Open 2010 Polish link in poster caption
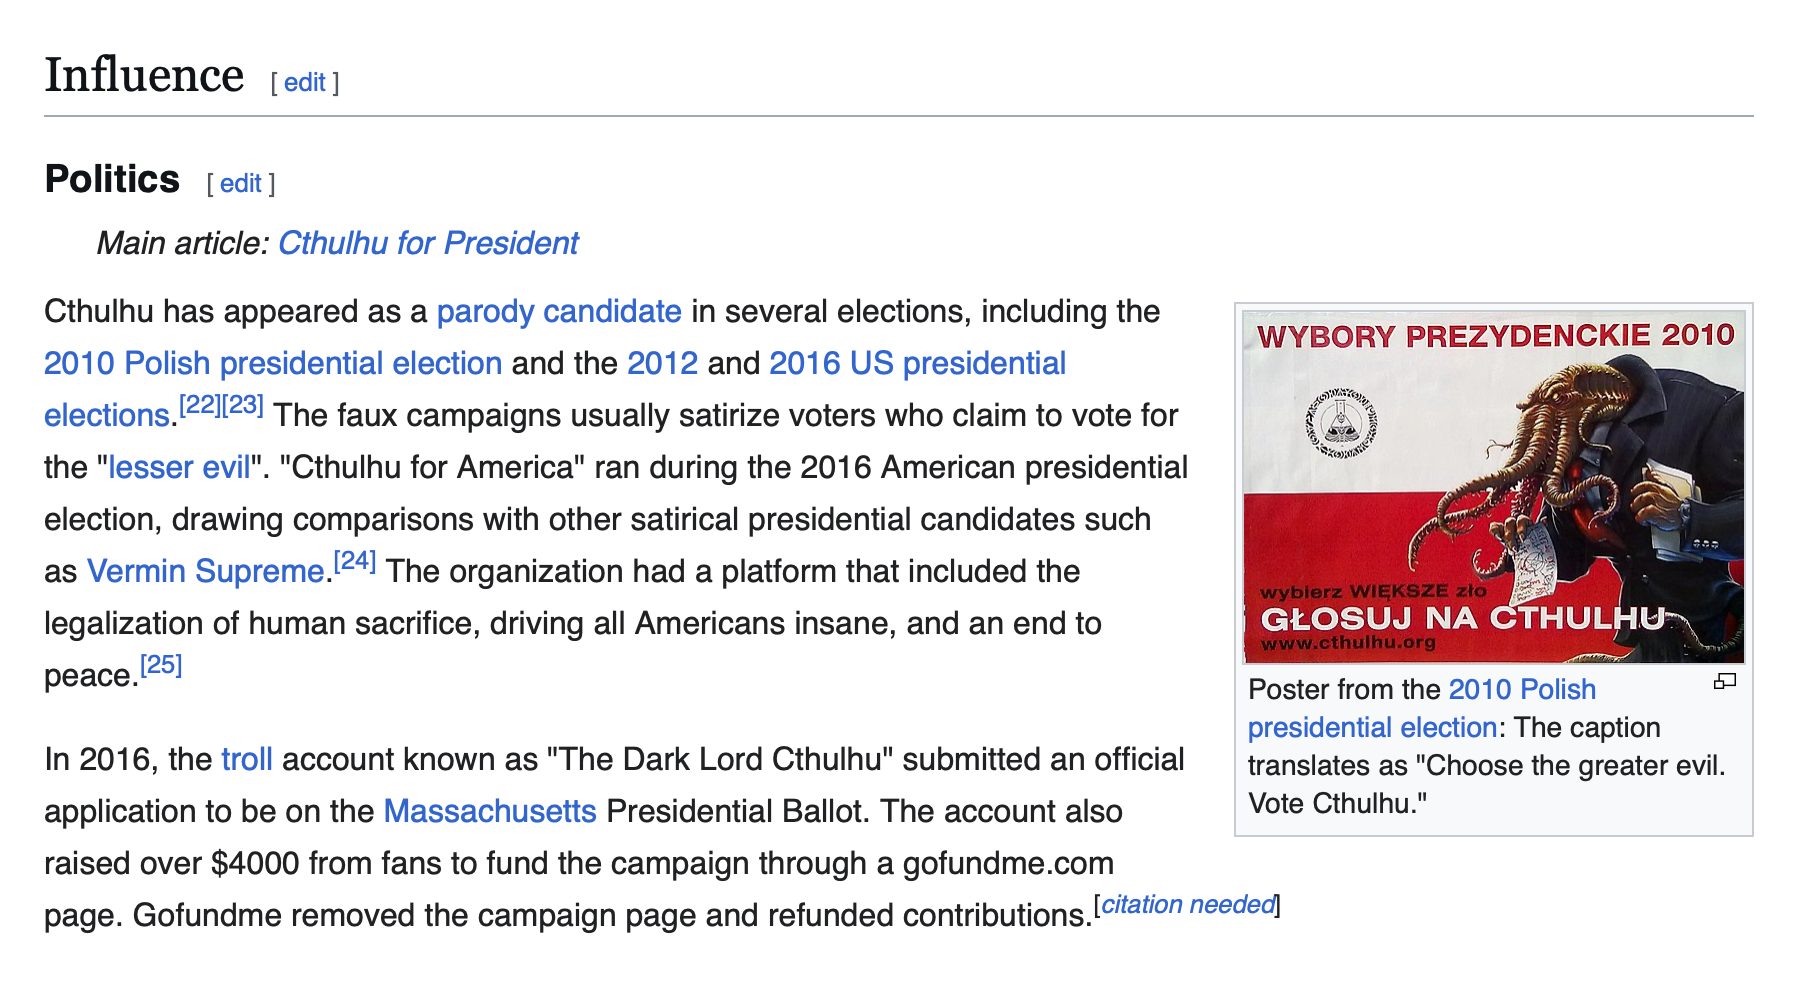 pos(1521,690)
